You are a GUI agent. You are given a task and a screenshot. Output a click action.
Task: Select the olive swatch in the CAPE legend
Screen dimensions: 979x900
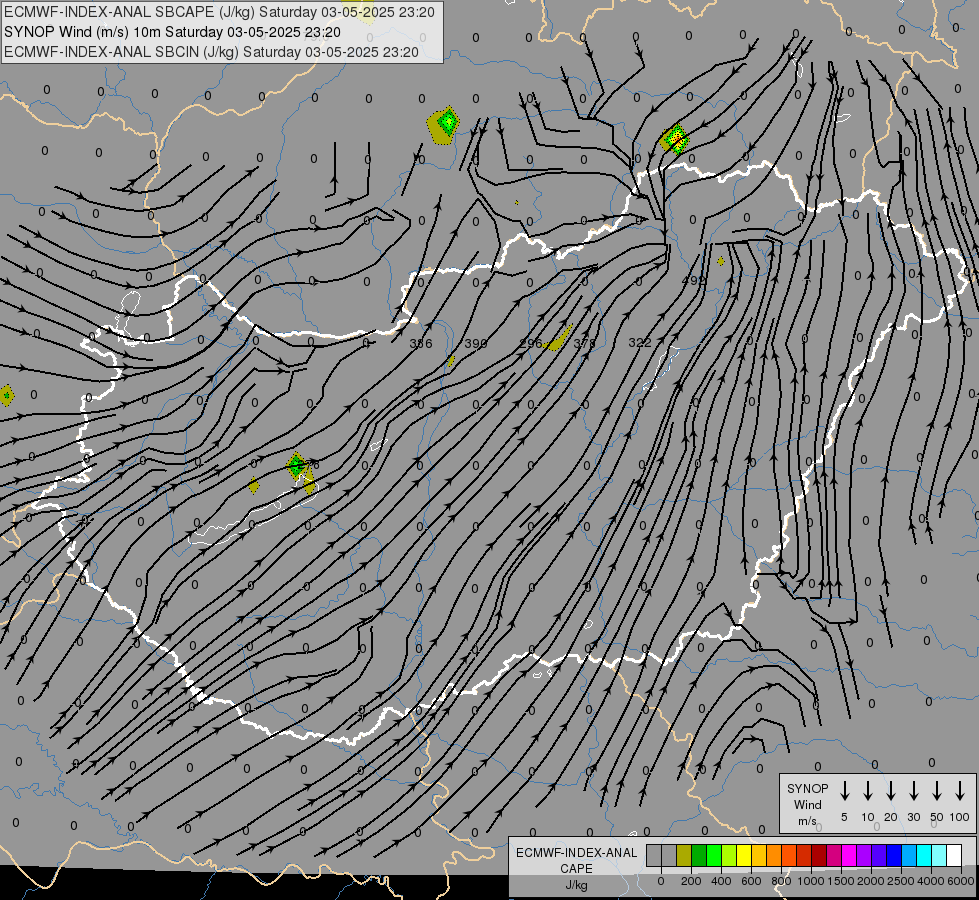pos(684,856)
